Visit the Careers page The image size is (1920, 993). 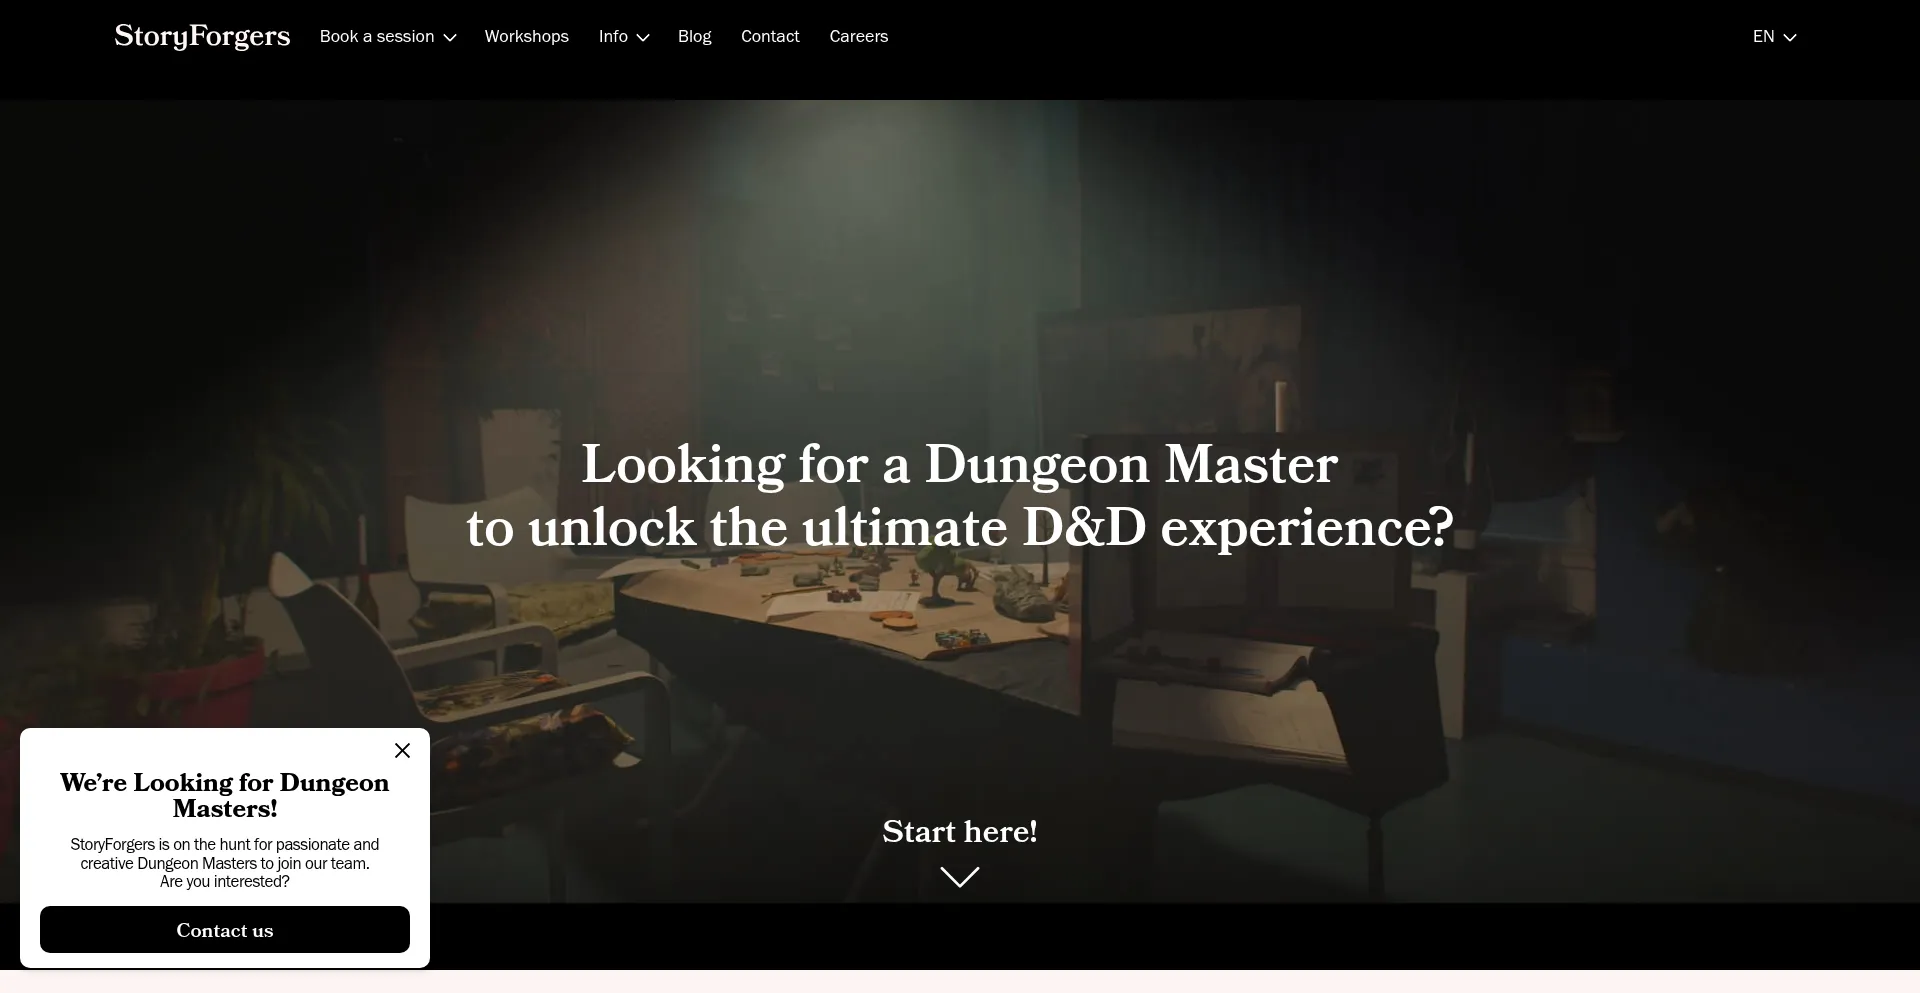pyautogui.click(x=858, y=36)
